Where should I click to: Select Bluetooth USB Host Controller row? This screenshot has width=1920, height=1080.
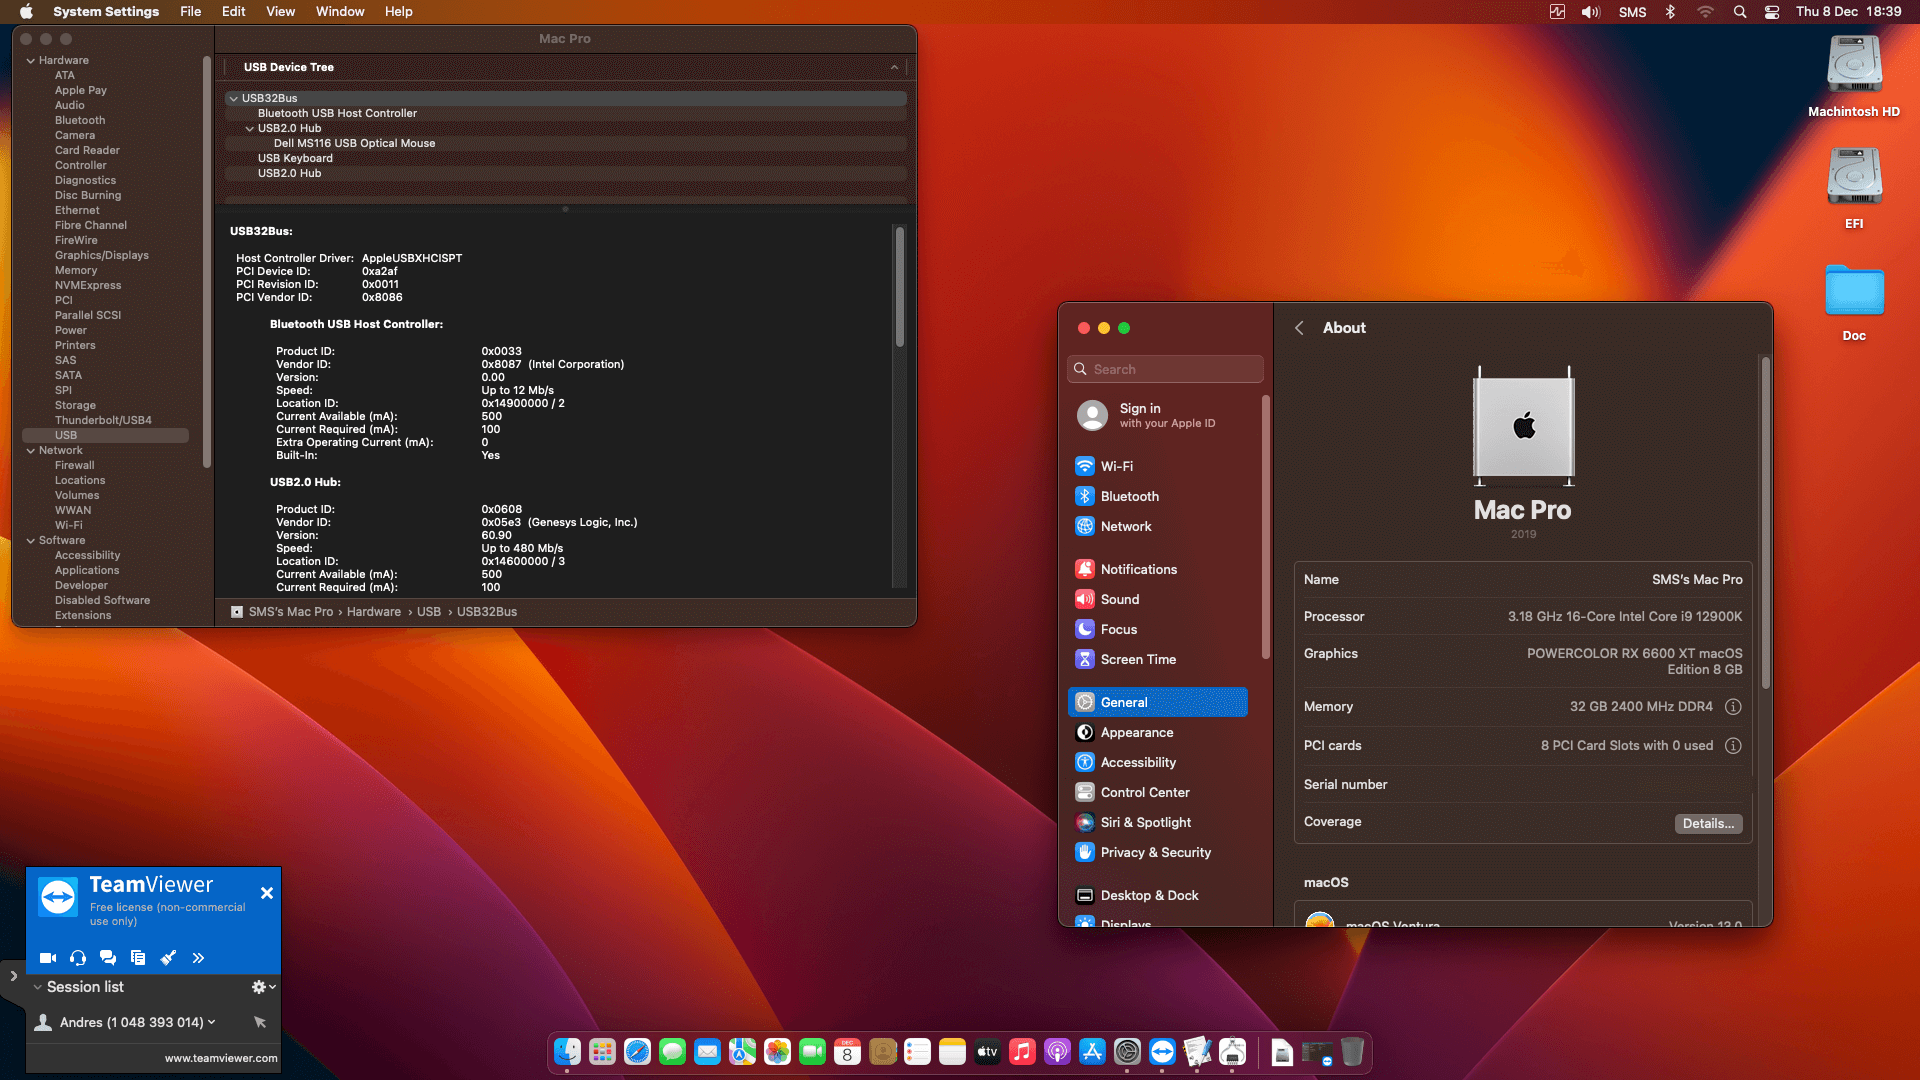point(566,114)
